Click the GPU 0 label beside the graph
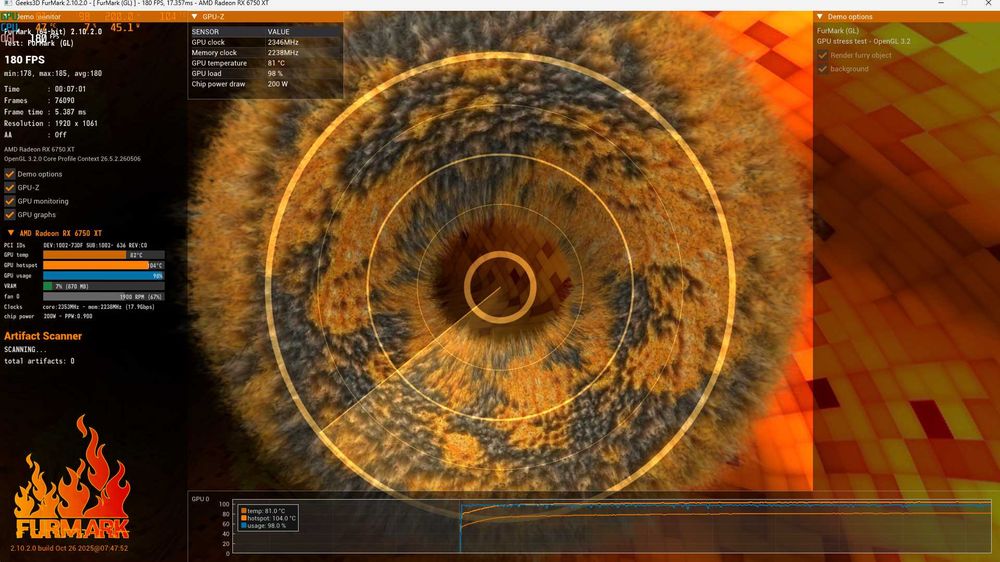Viewport: 1000px width, 562px height. point(200,499)
